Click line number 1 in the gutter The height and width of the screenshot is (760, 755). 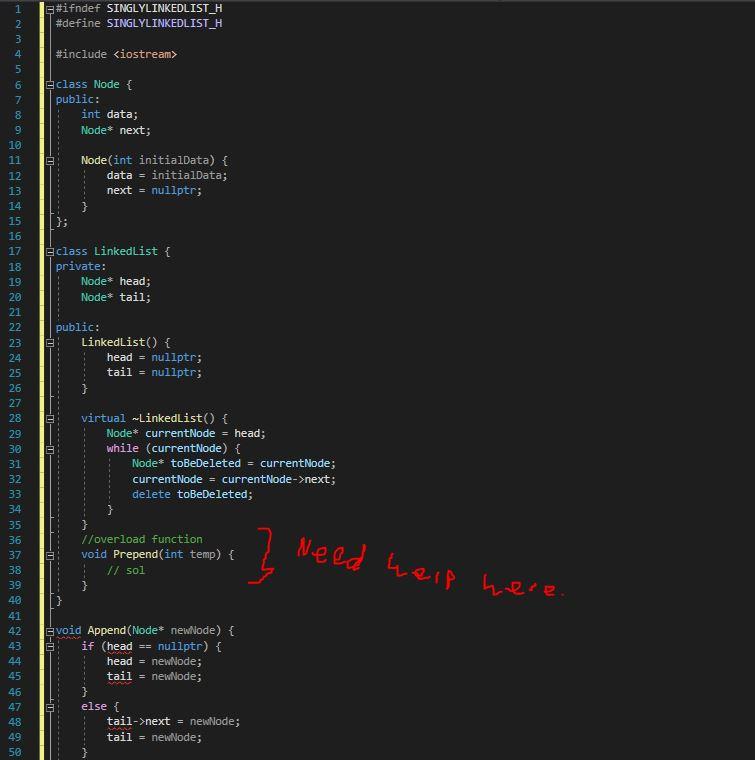pyautogui.click(x=18, y=9)
